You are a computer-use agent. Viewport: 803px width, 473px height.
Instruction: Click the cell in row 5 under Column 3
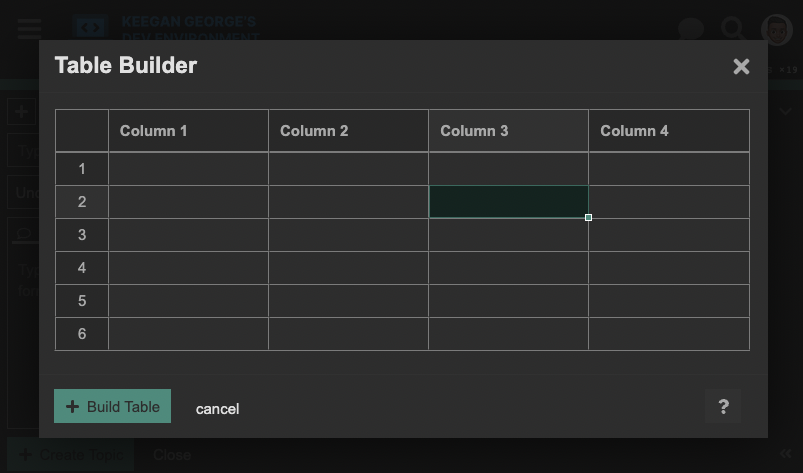pyautogui.click(x=509, y=301)
